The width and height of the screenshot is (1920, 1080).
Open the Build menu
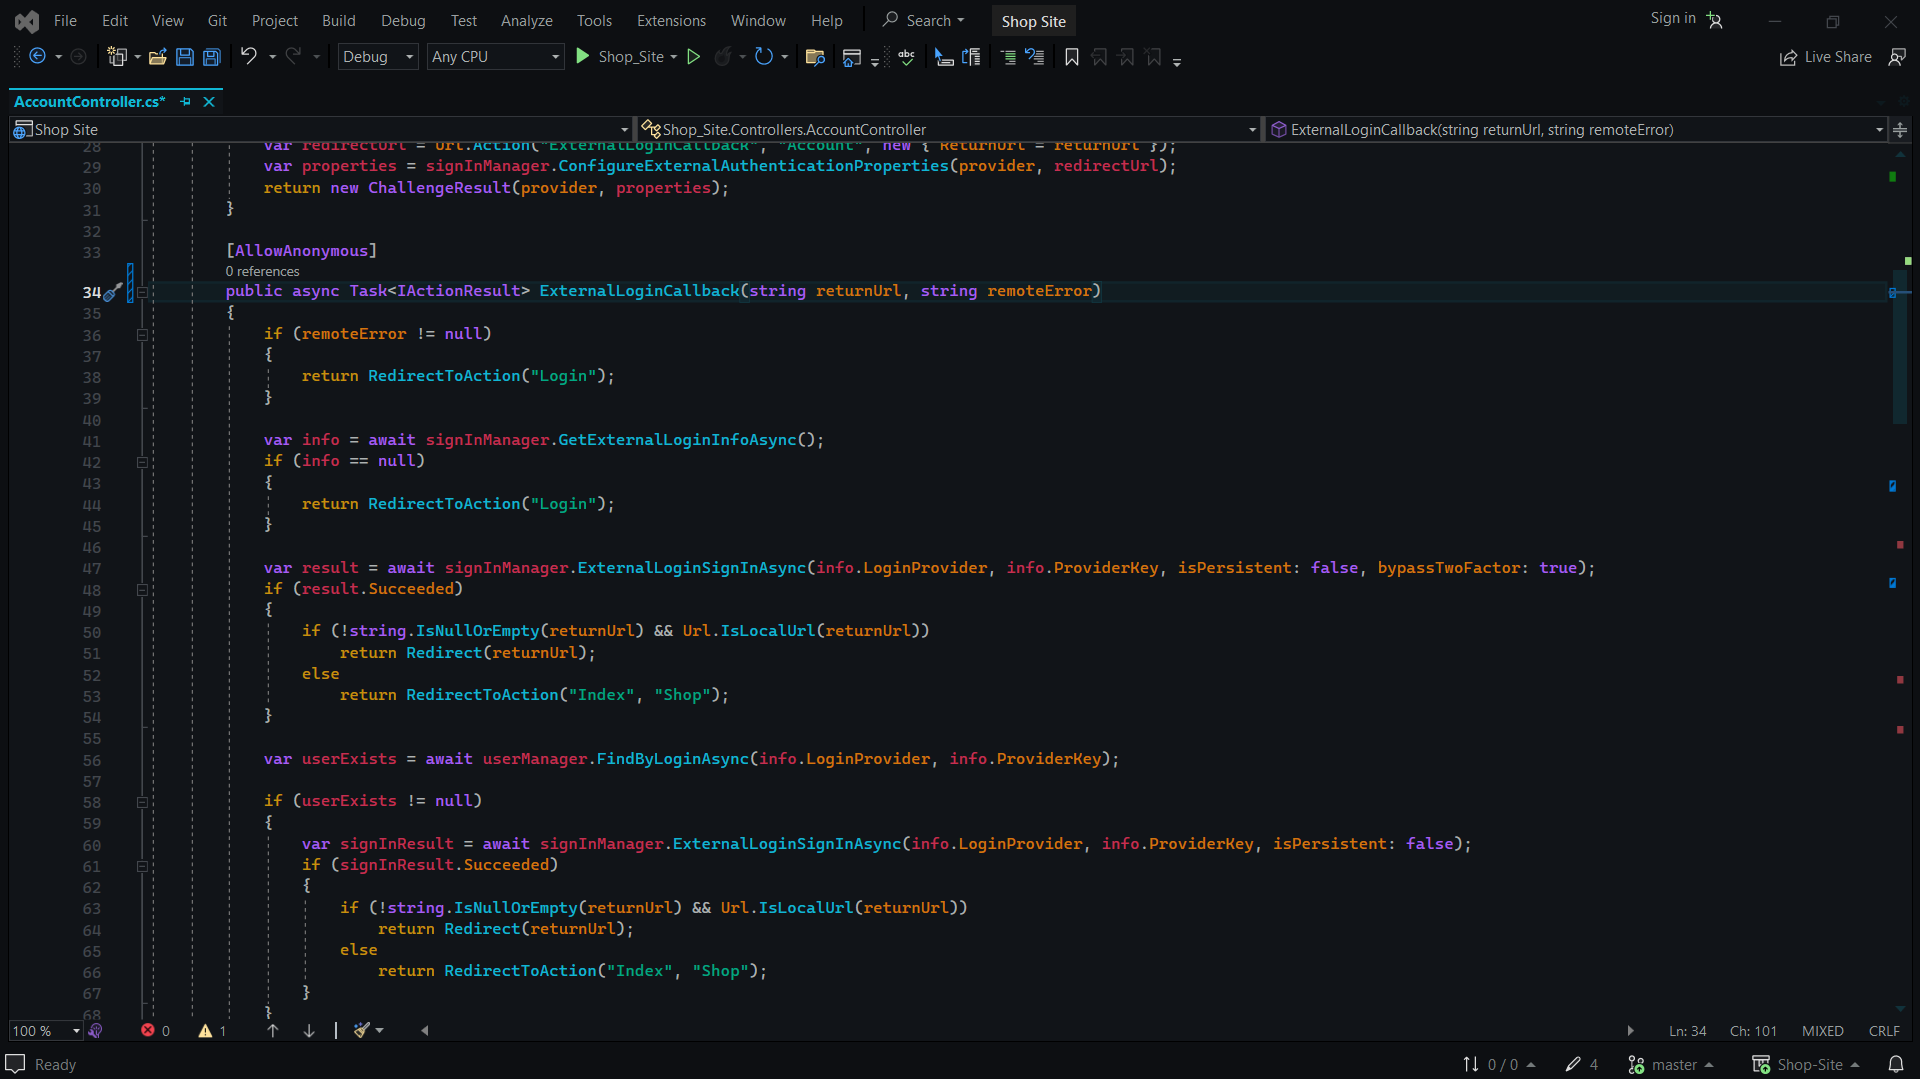(x=338, y=20)
